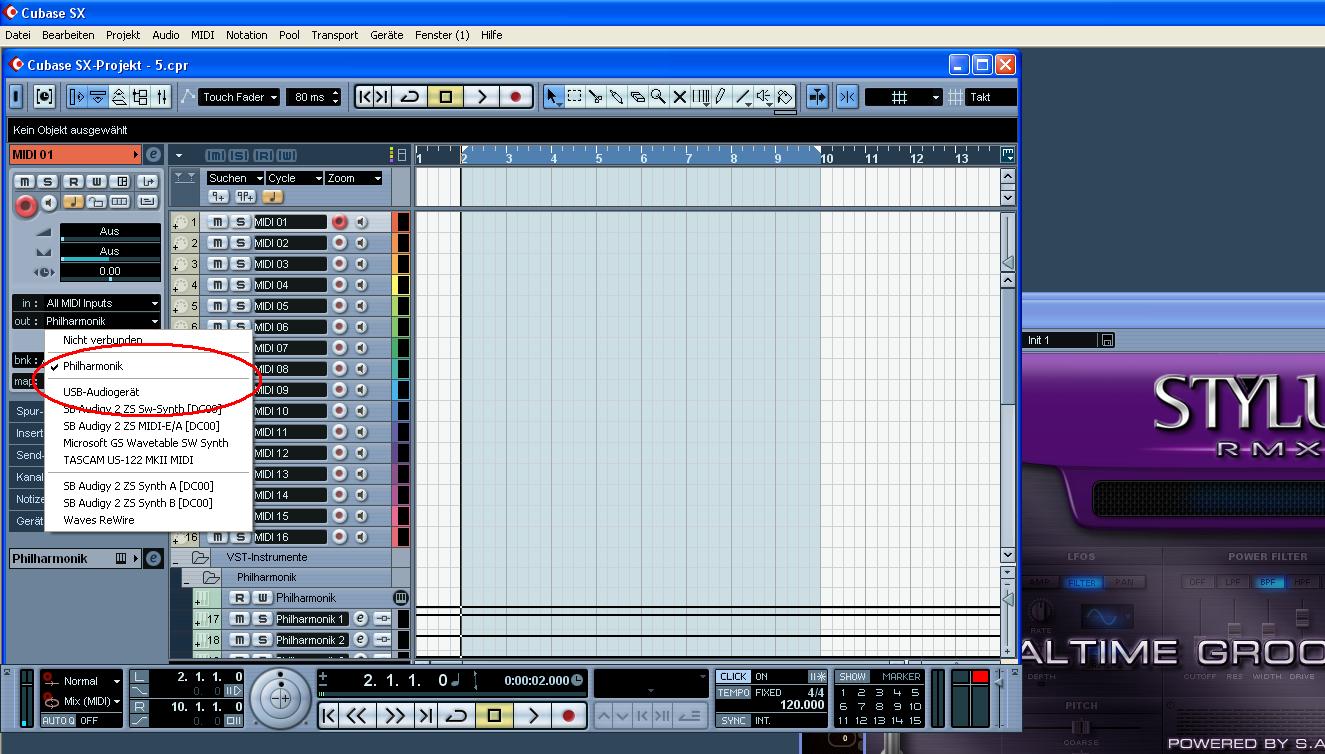Click Play in the top toolbar

pyautogui.click(x=481, y=97)
